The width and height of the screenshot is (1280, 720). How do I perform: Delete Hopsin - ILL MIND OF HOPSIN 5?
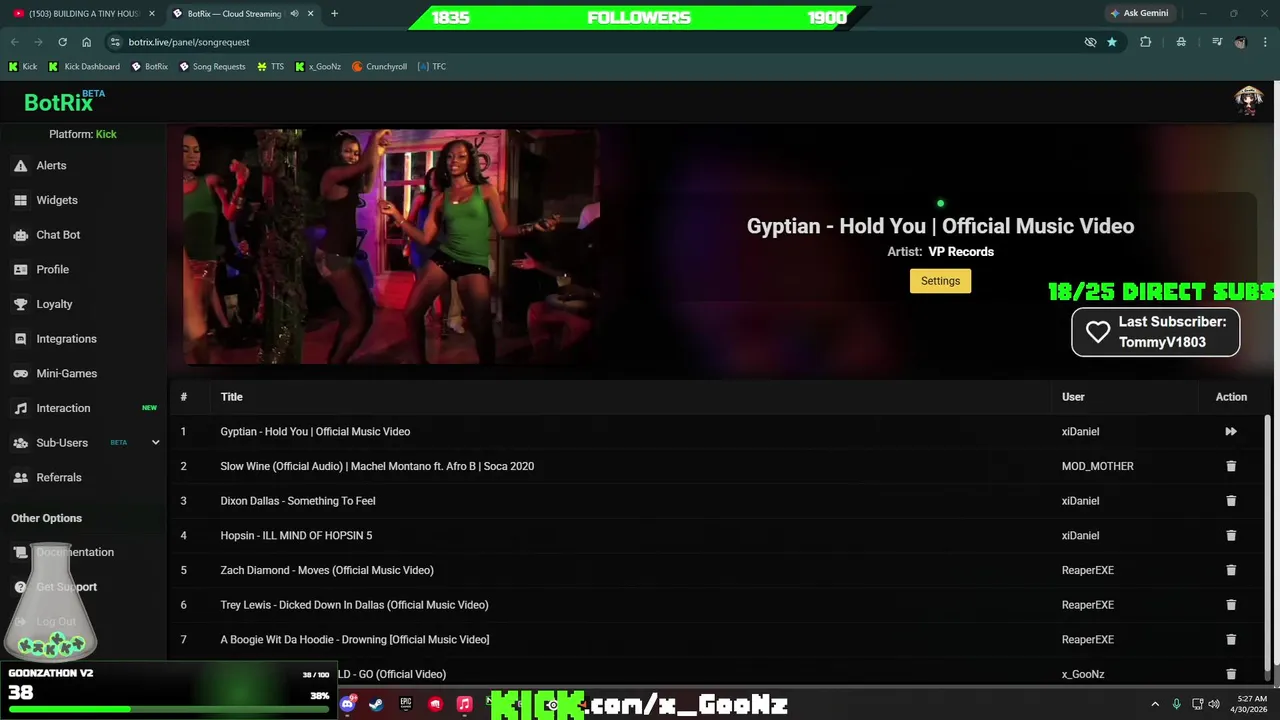tap(1231, 536)
